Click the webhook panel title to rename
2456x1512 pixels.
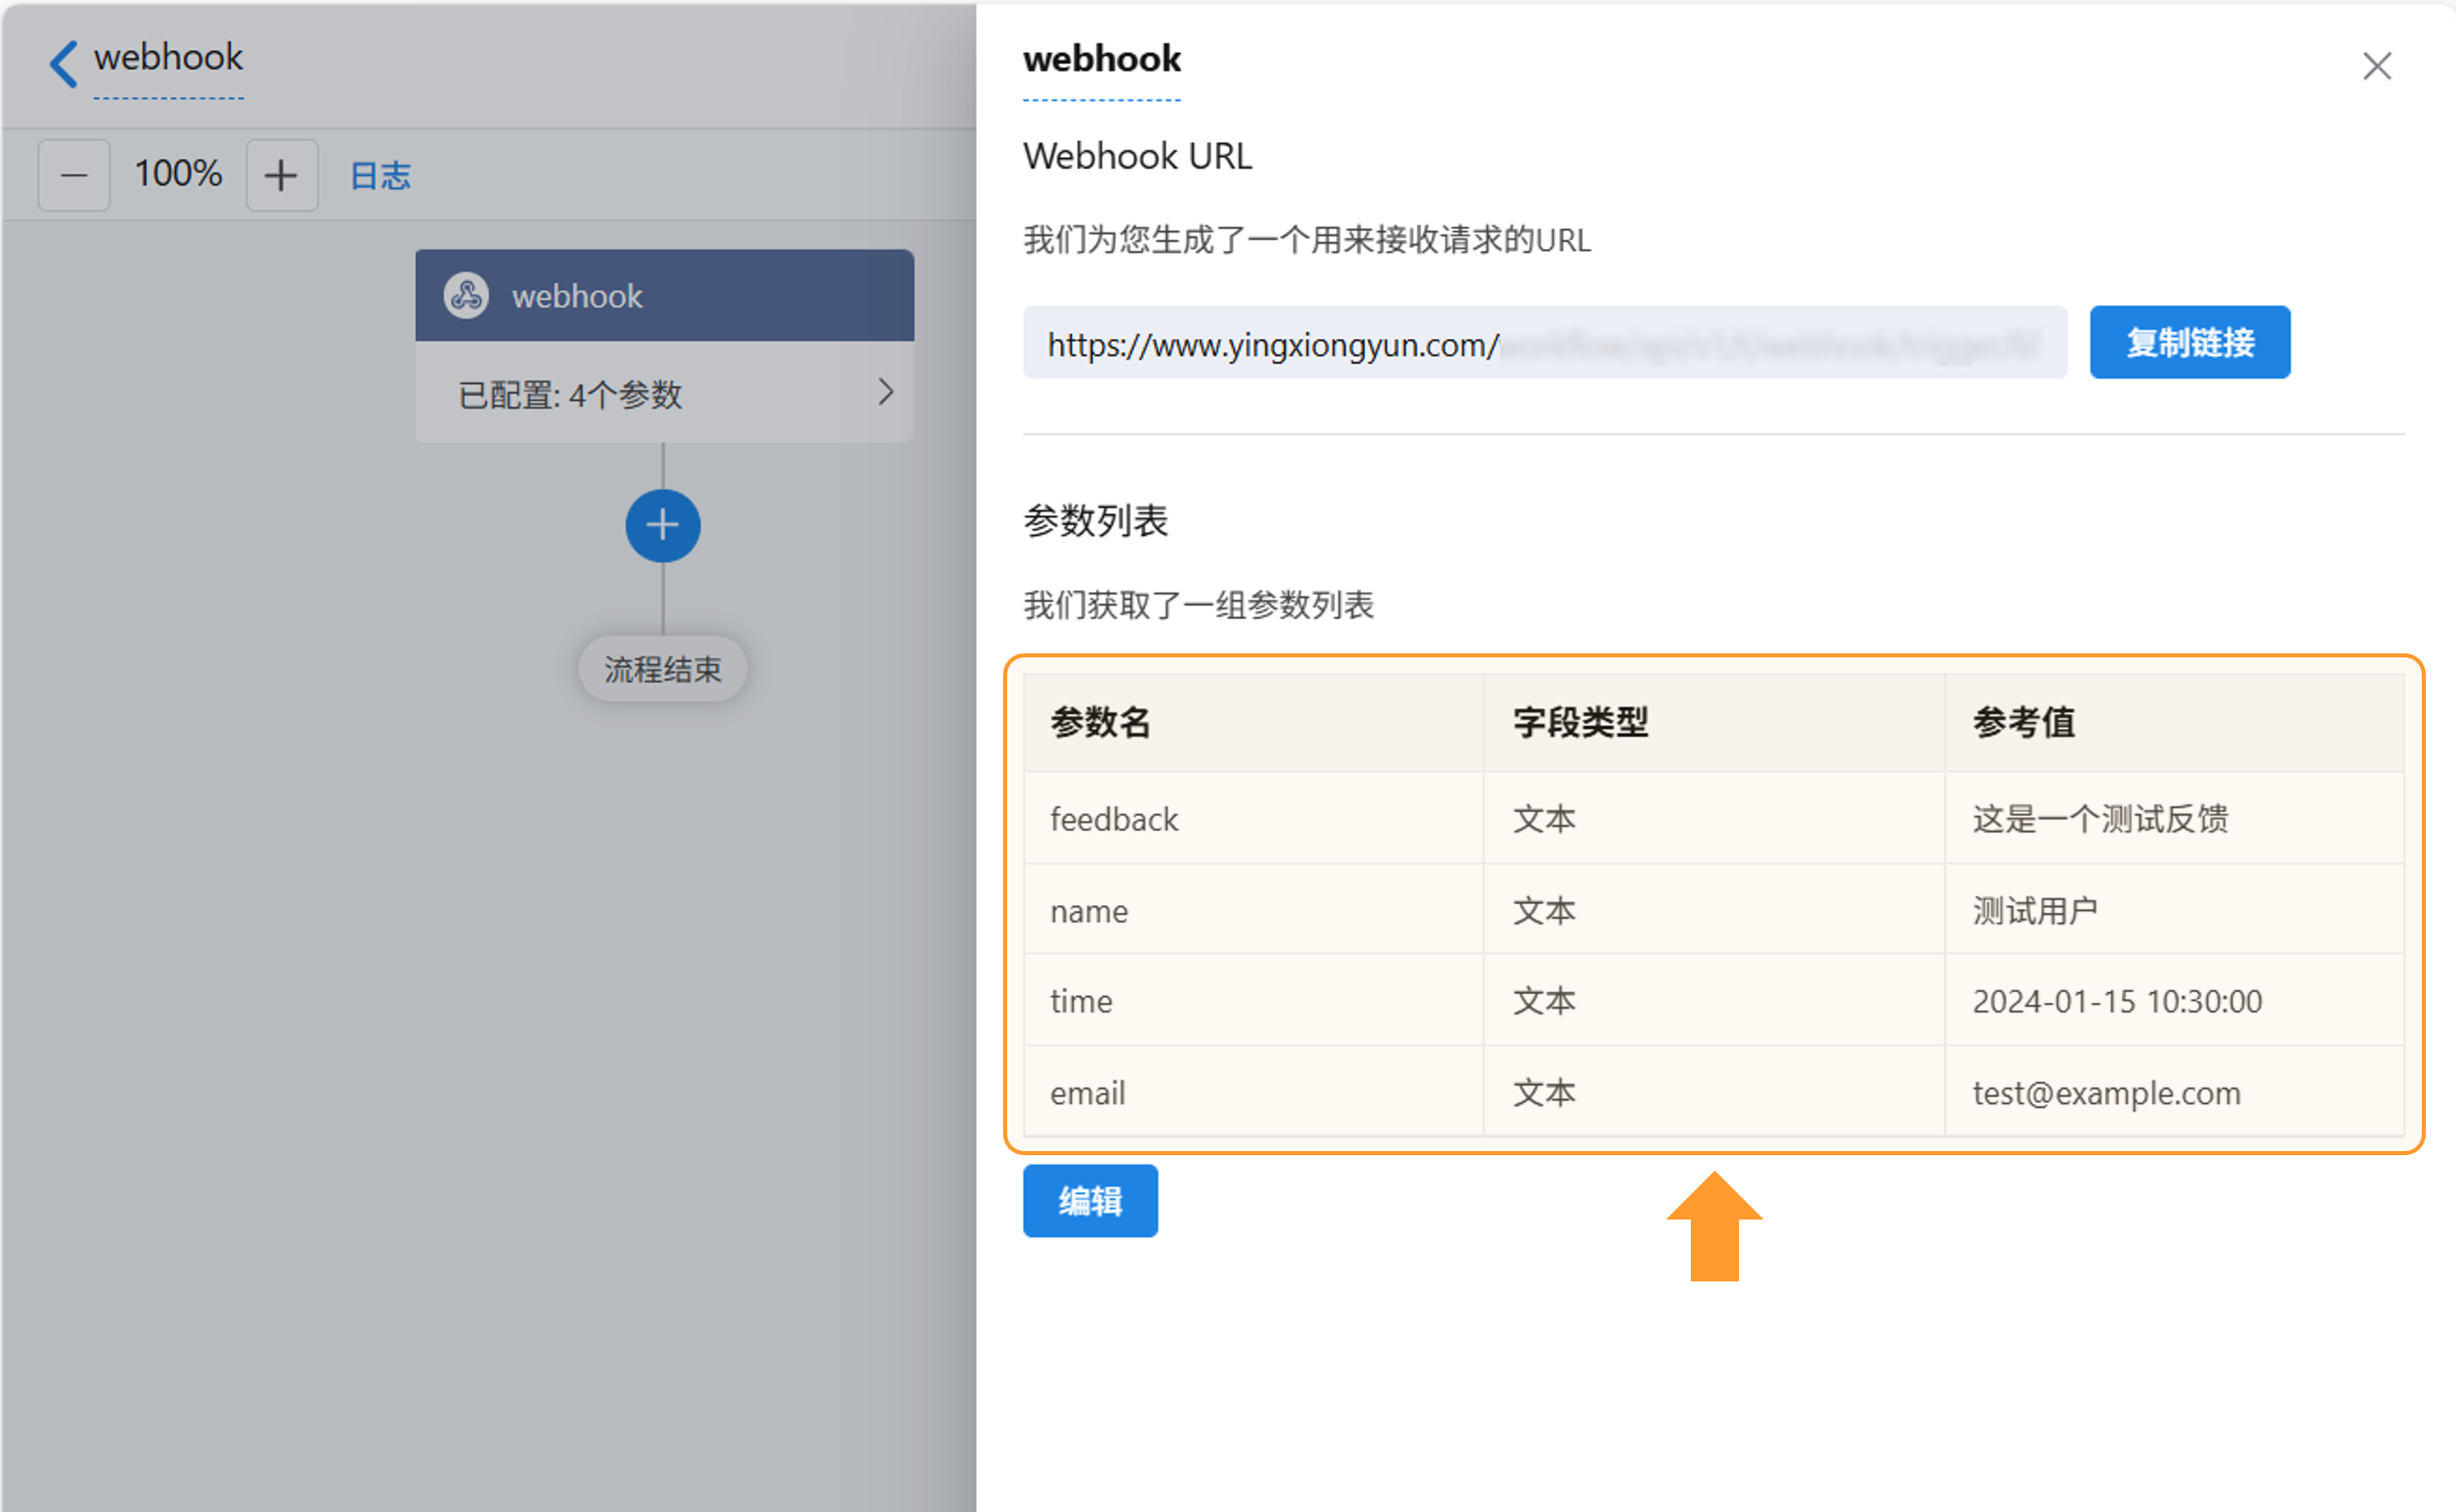click(1101, 60)
